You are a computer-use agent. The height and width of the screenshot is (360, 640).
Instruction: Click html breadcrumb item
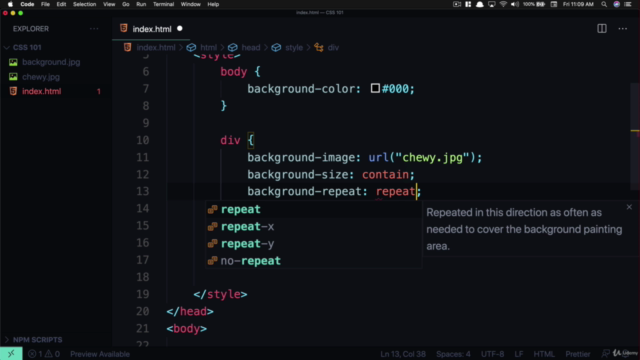pyautogui.click(x=209, y=47)
